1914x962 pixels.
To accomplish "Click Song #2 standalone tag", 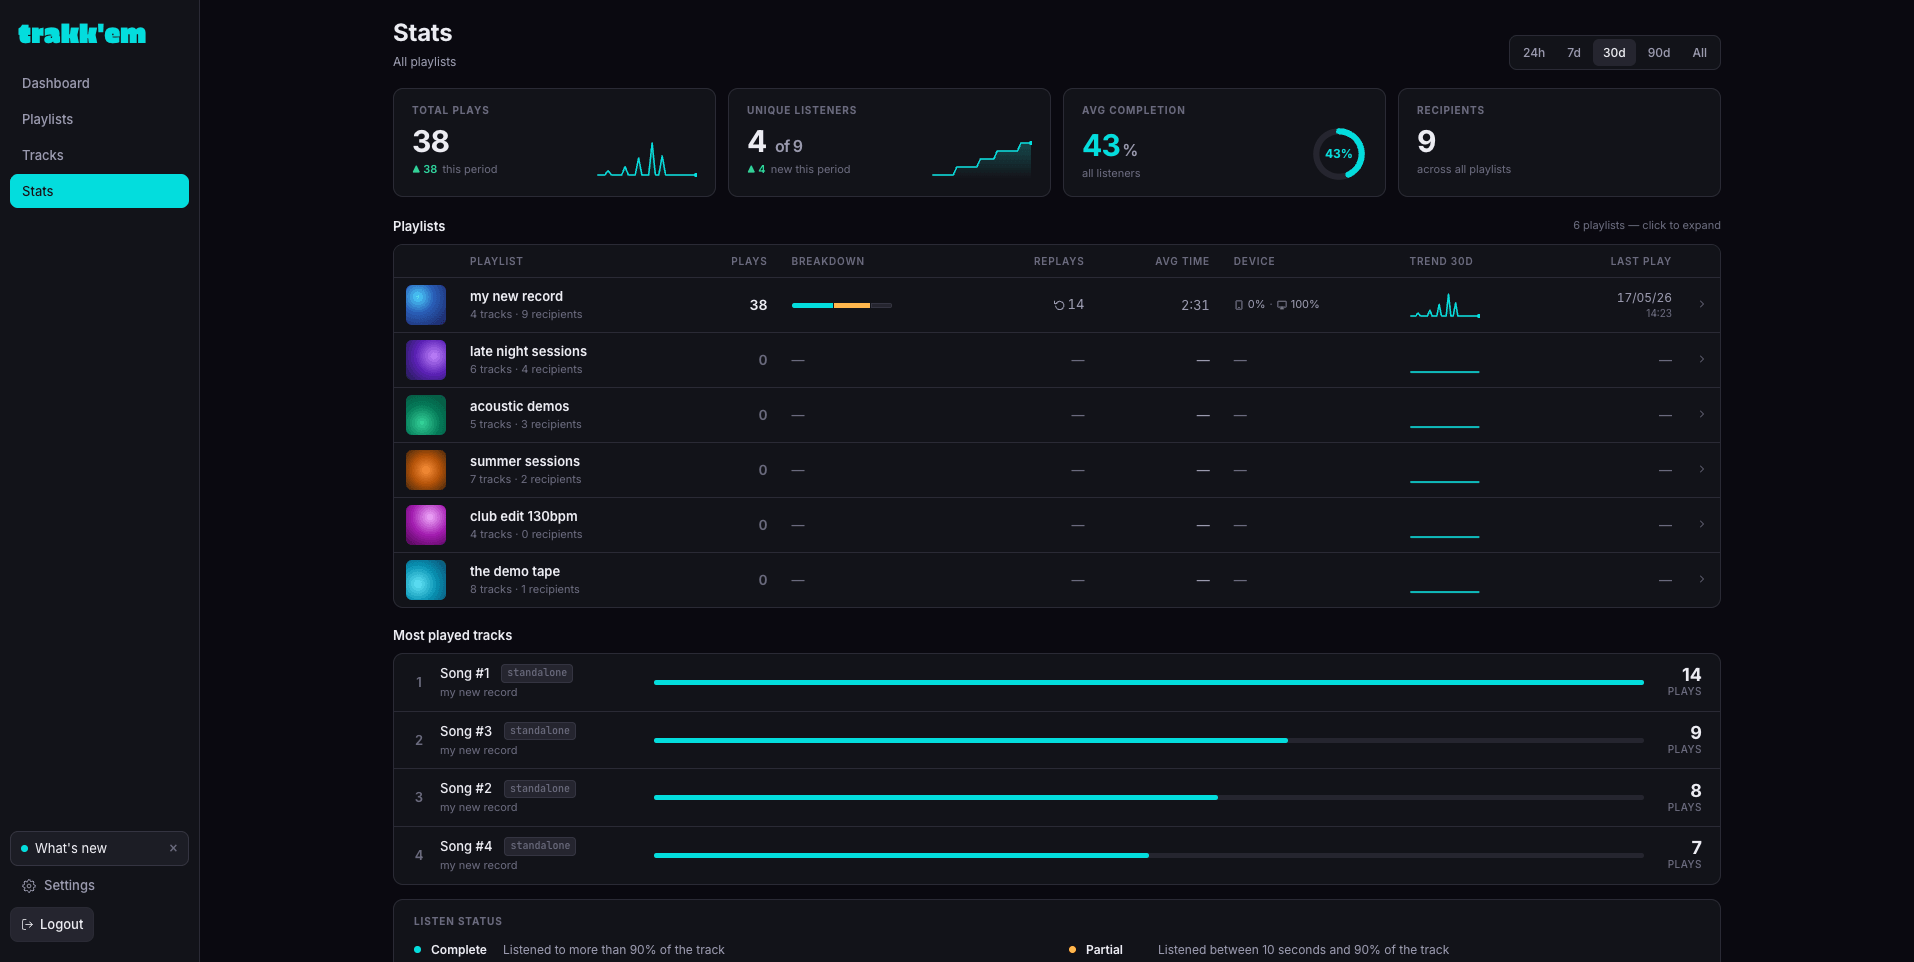I will tap(540, 789).
